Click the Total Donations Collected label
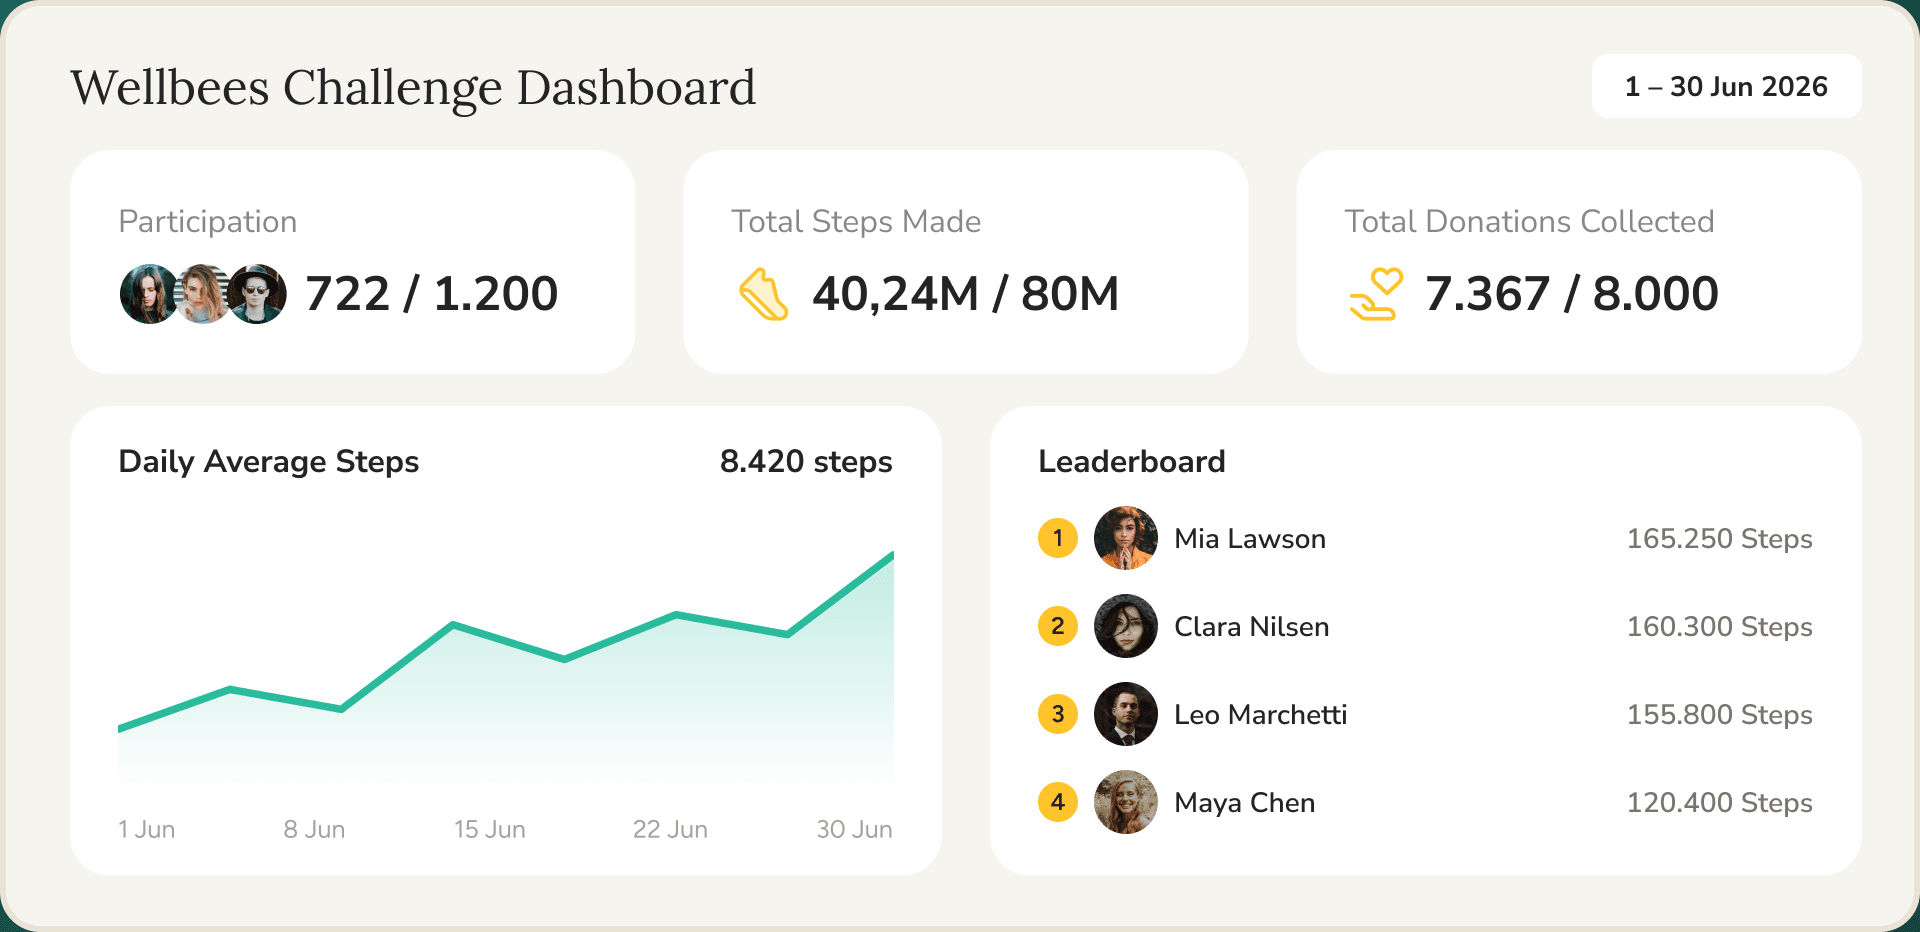 (x=1530, y=222)
